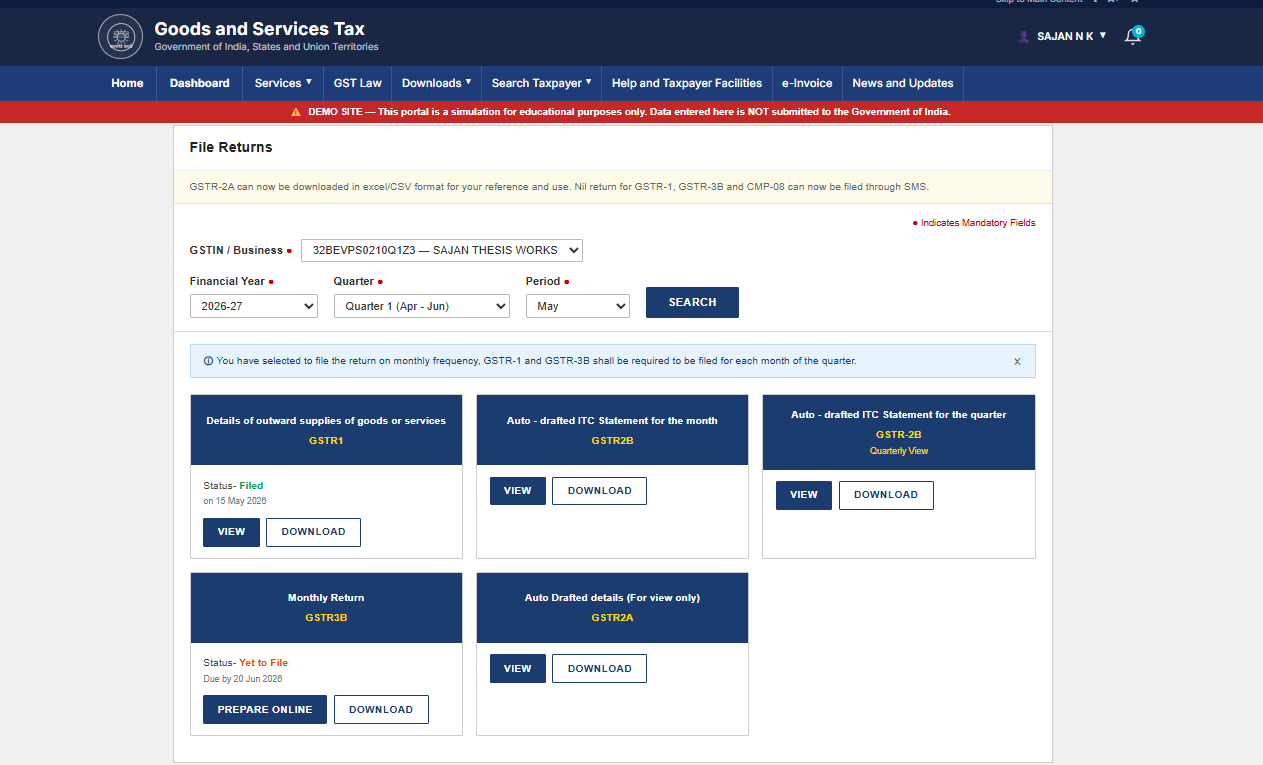
Task: Click DOWNLOAD on the GSTR2A card
Action: click(x=599, y=668)
